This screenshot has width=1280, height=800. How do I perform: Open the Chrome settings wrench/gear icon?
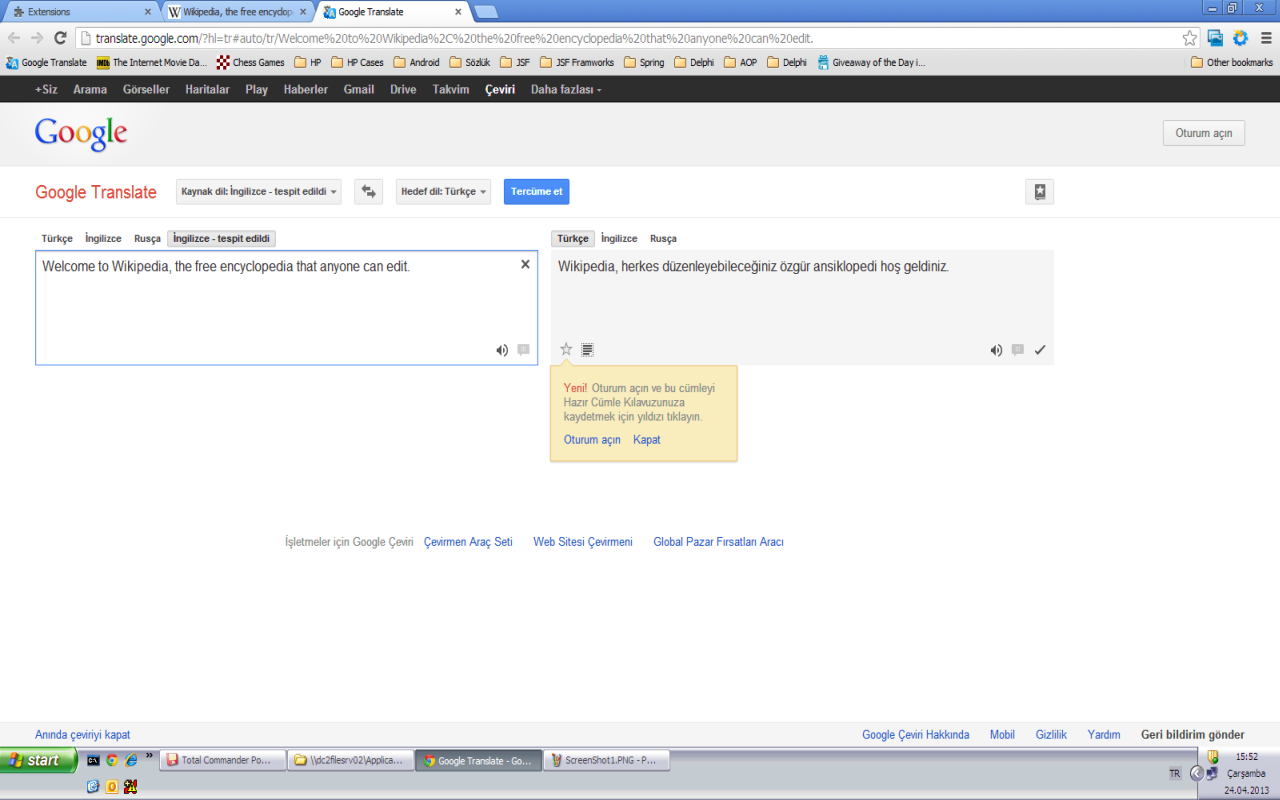pyautogui.click(x=1240, y=38)
